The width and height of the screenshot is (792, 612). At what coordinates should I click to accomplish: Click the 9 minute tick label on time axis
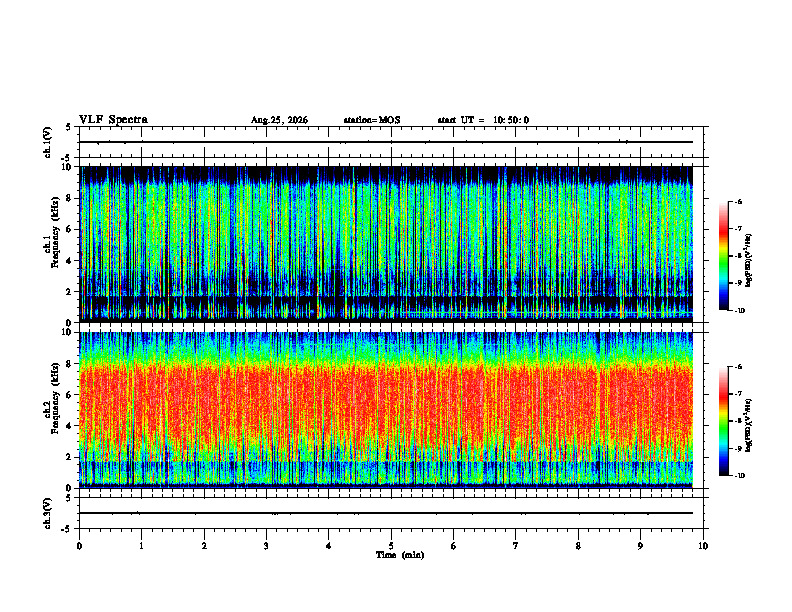640,546
